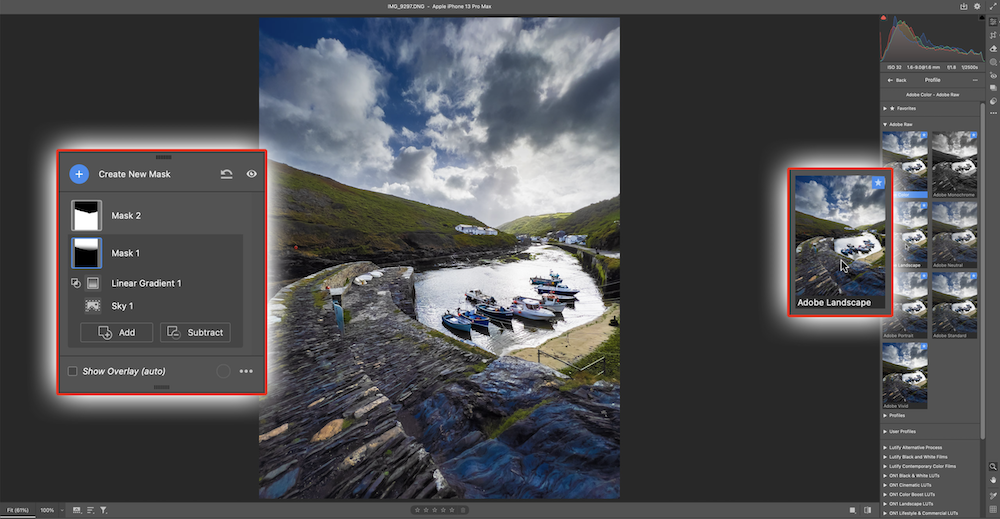
Task: Toggle full screen mode arrows icon
Action: (x=993, y=6)
